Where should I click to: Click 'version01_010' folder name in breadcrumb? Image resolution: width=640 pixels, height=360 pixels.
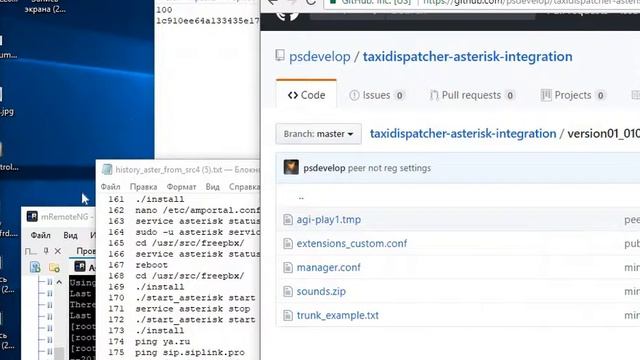click(x=604, y=134)
